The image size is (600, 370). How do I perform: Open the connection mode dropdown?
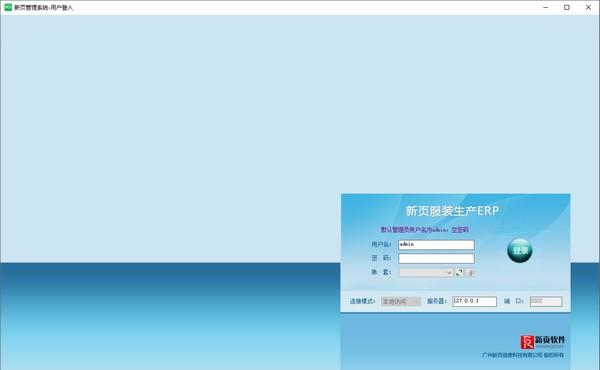point(401,302)
